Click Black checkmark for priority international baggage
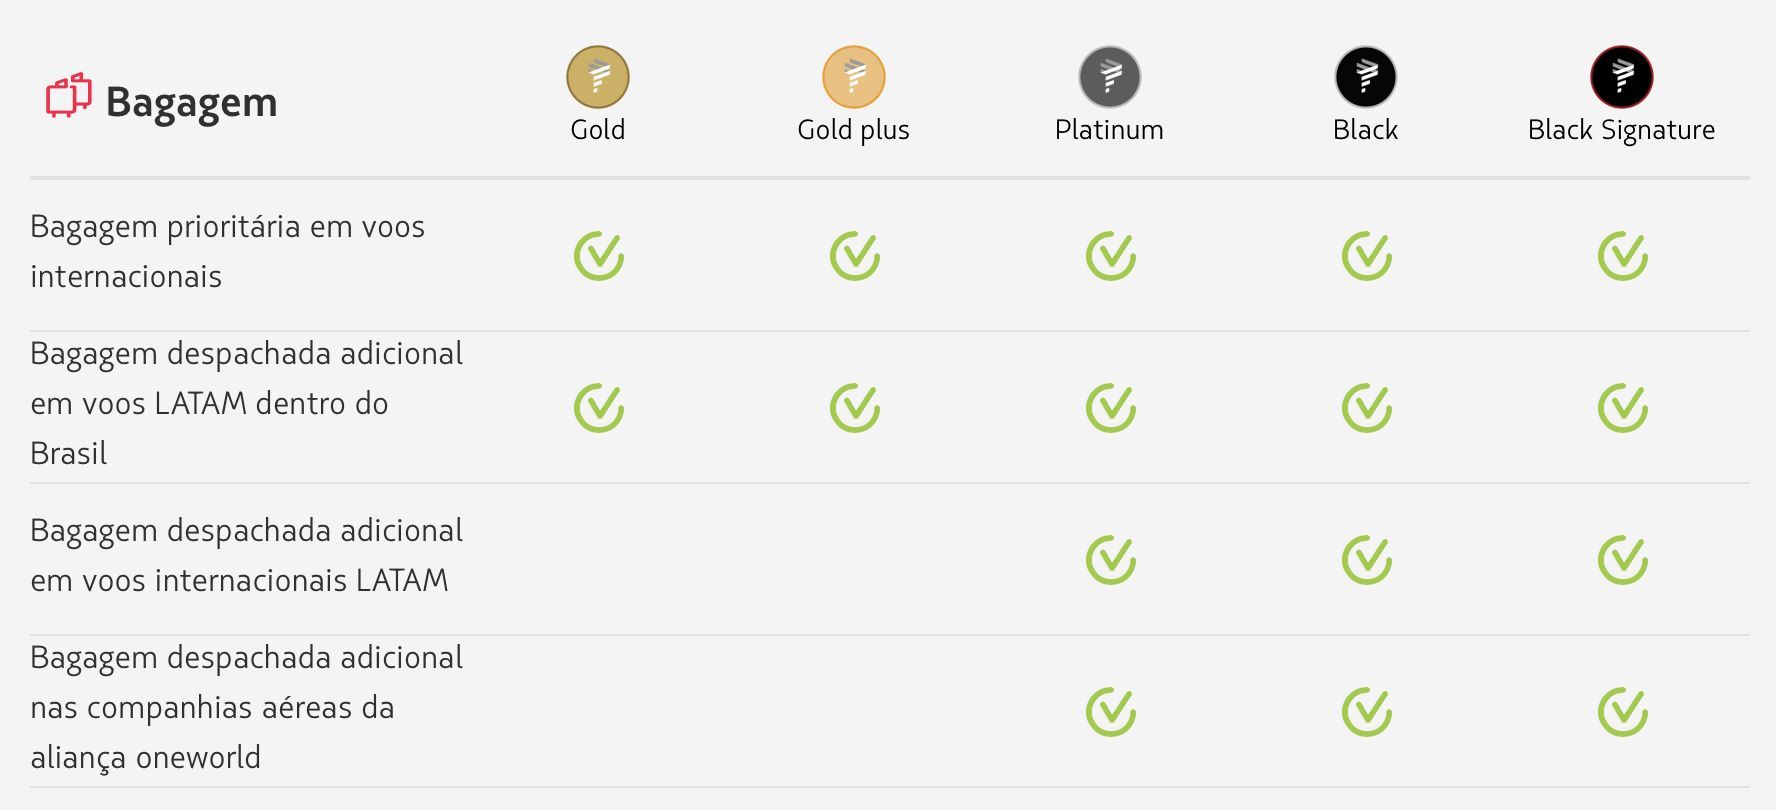The height and width of the screenshot is (810, 1776). tap(1367, 255)
